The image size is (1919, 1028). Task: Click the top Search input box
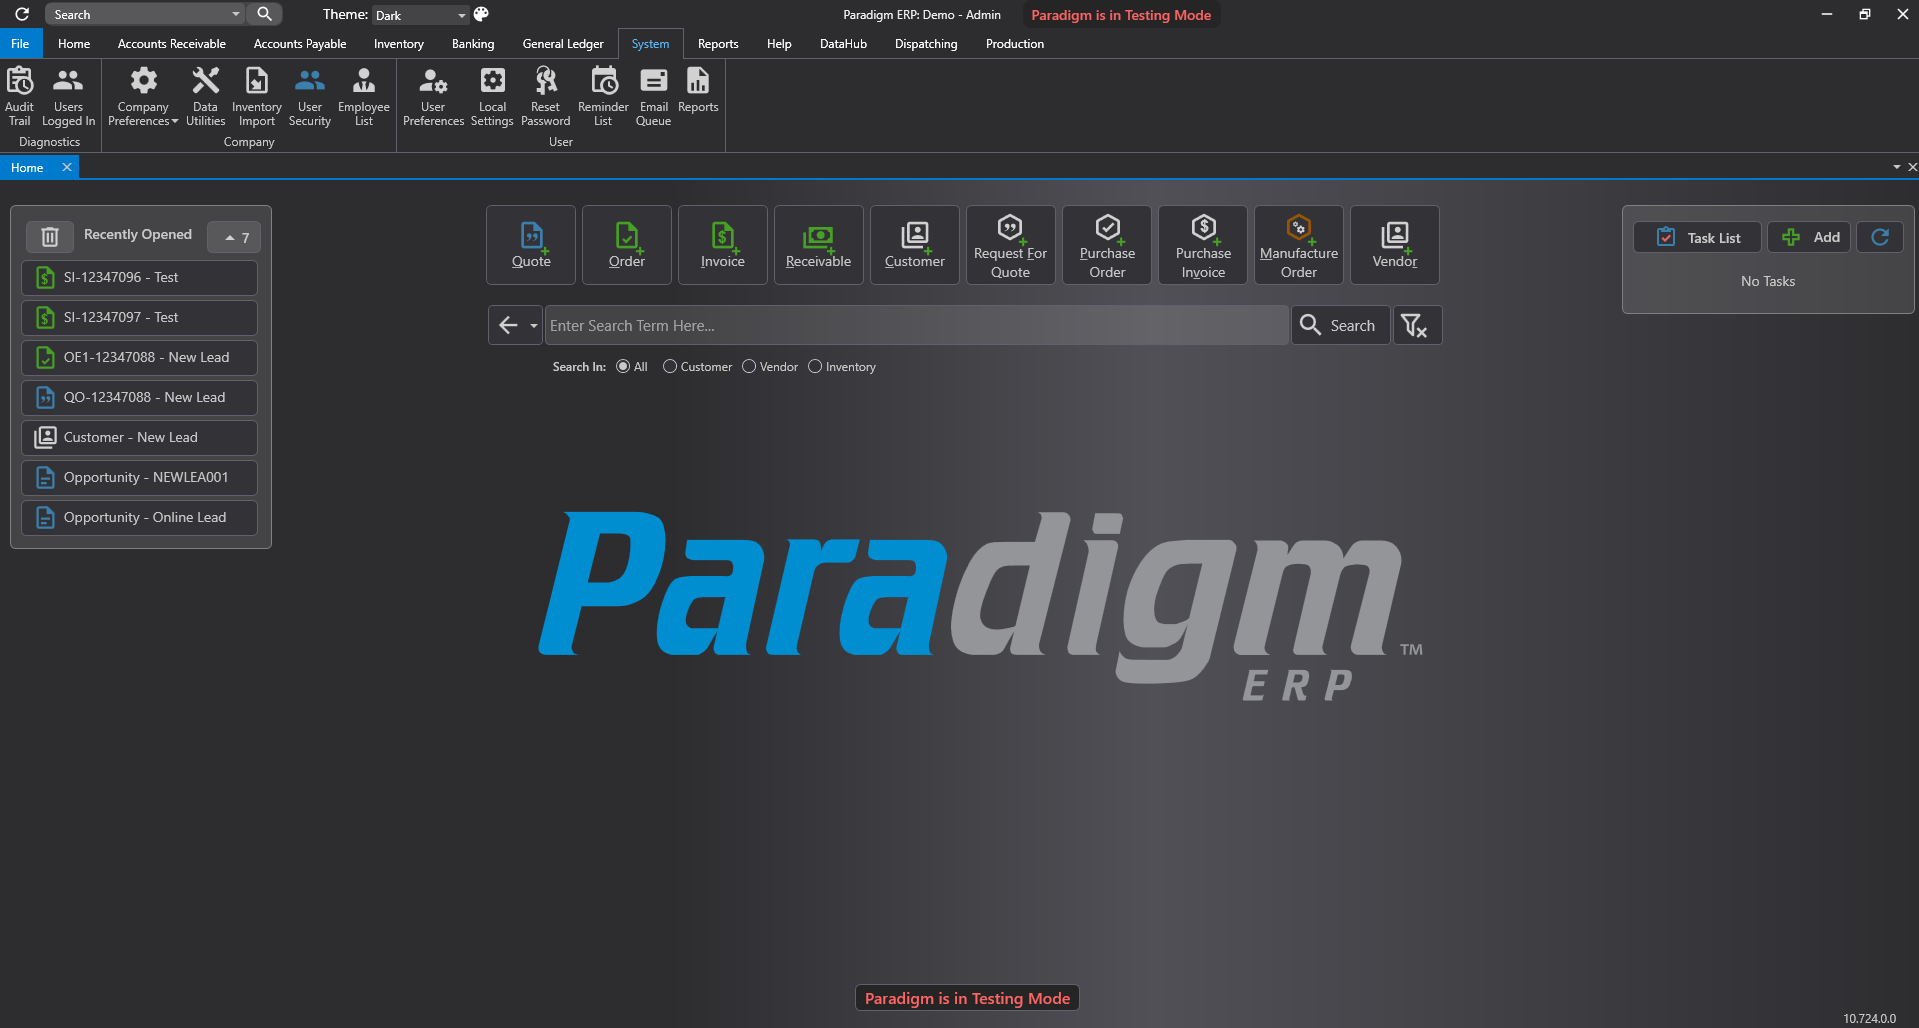point(138,14)
